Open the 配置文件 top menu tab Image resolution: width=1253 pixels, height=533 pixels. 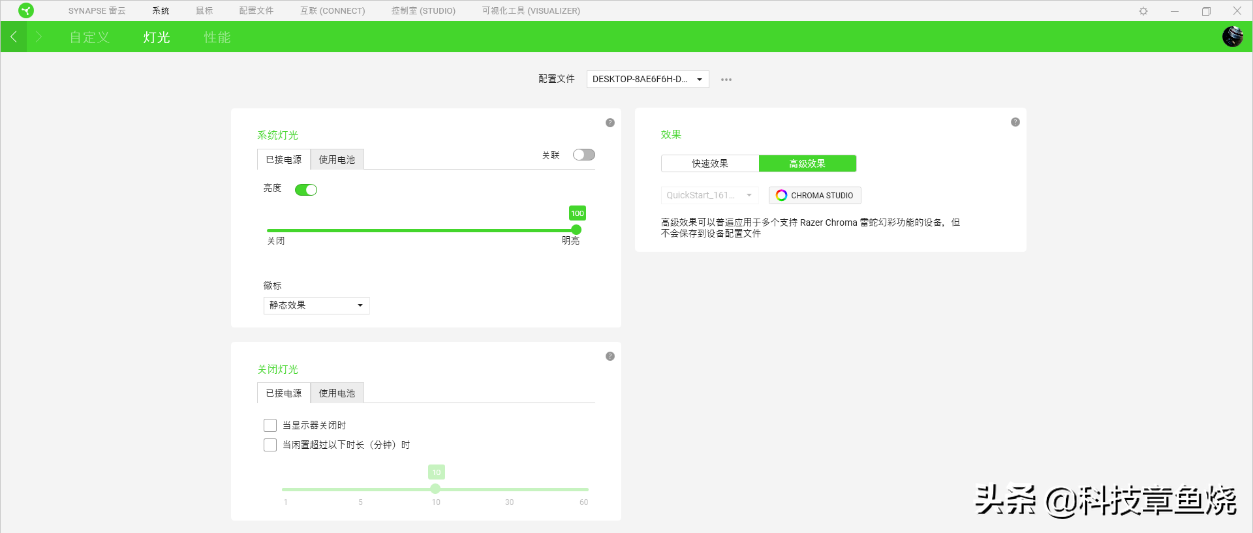coord(256,11)
